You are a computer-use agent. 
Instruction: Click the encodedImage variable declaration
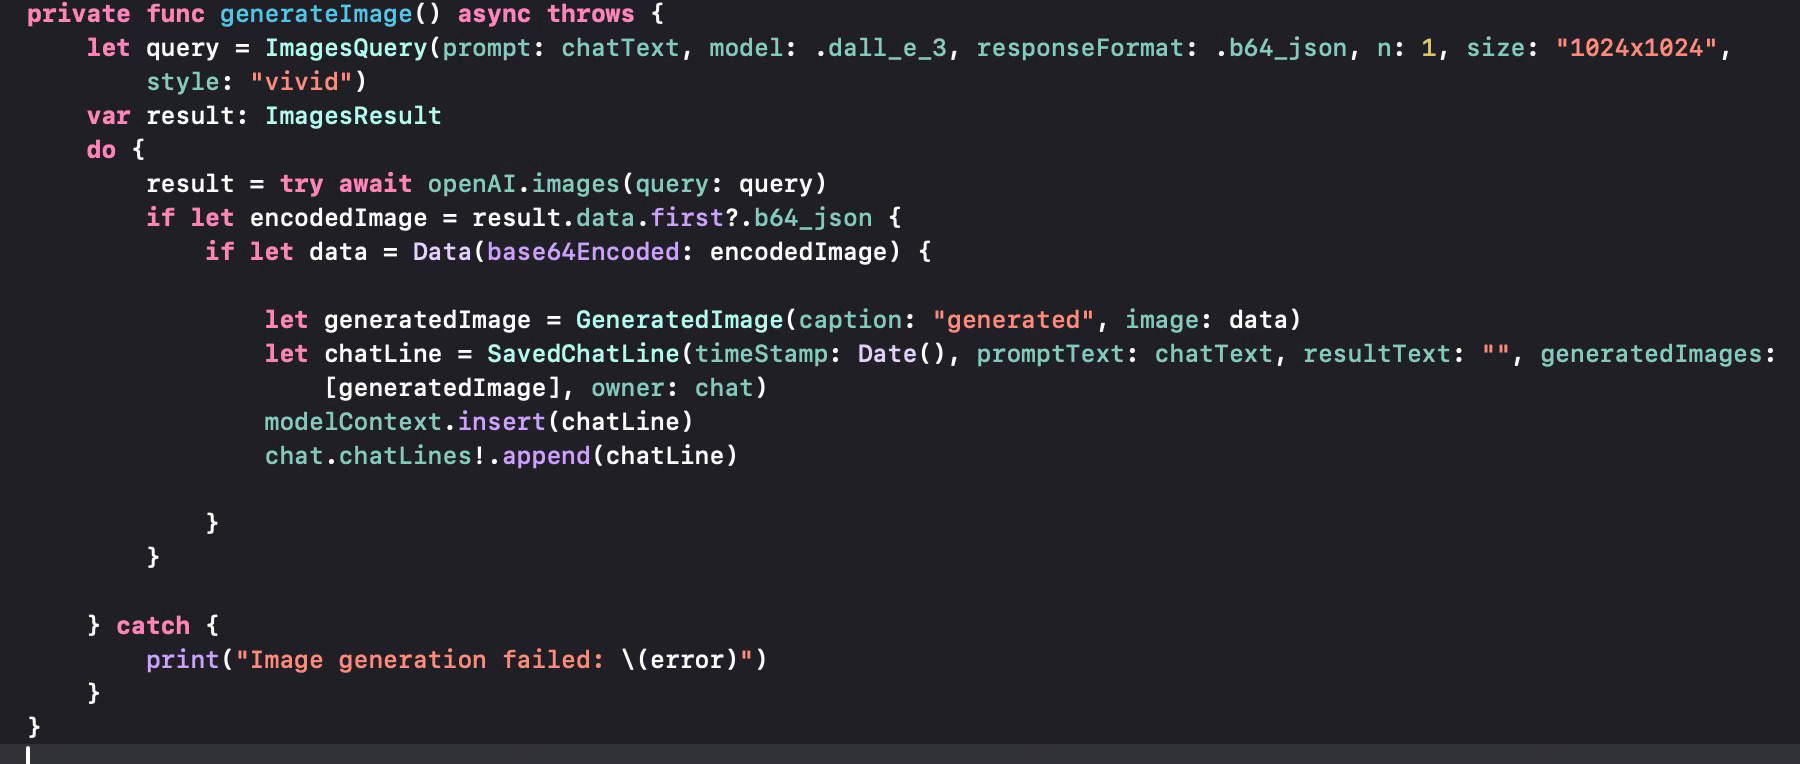pos(338,218)
